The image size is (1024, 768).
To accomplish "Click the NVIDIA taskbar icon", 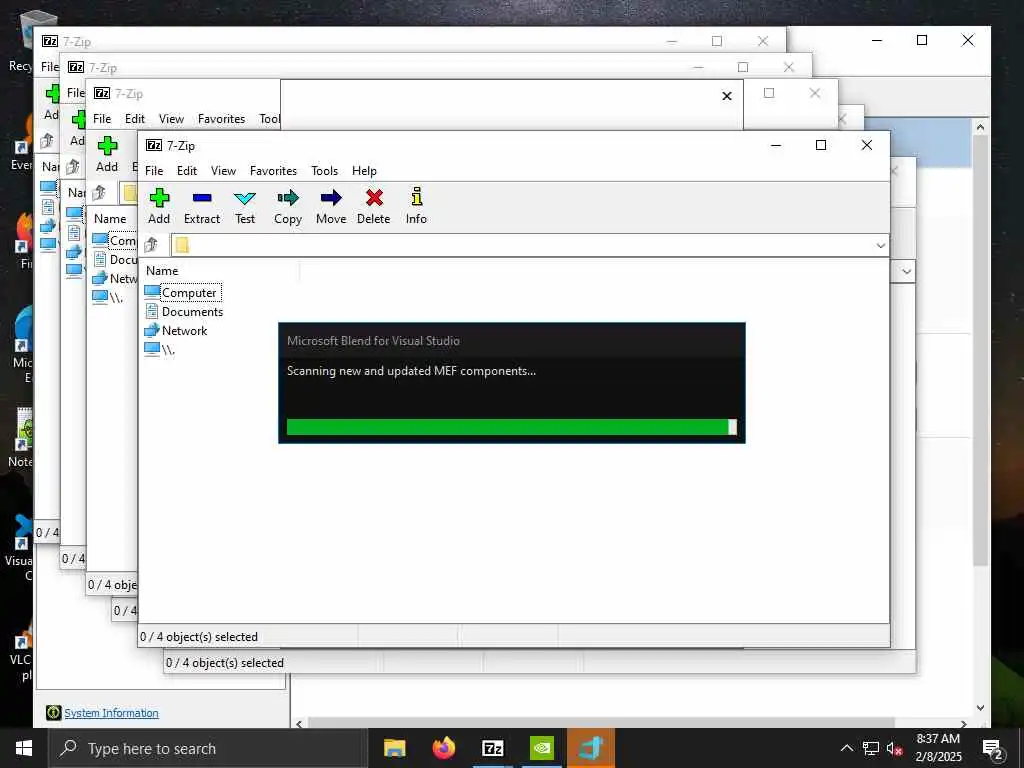I will pos(541,748).
